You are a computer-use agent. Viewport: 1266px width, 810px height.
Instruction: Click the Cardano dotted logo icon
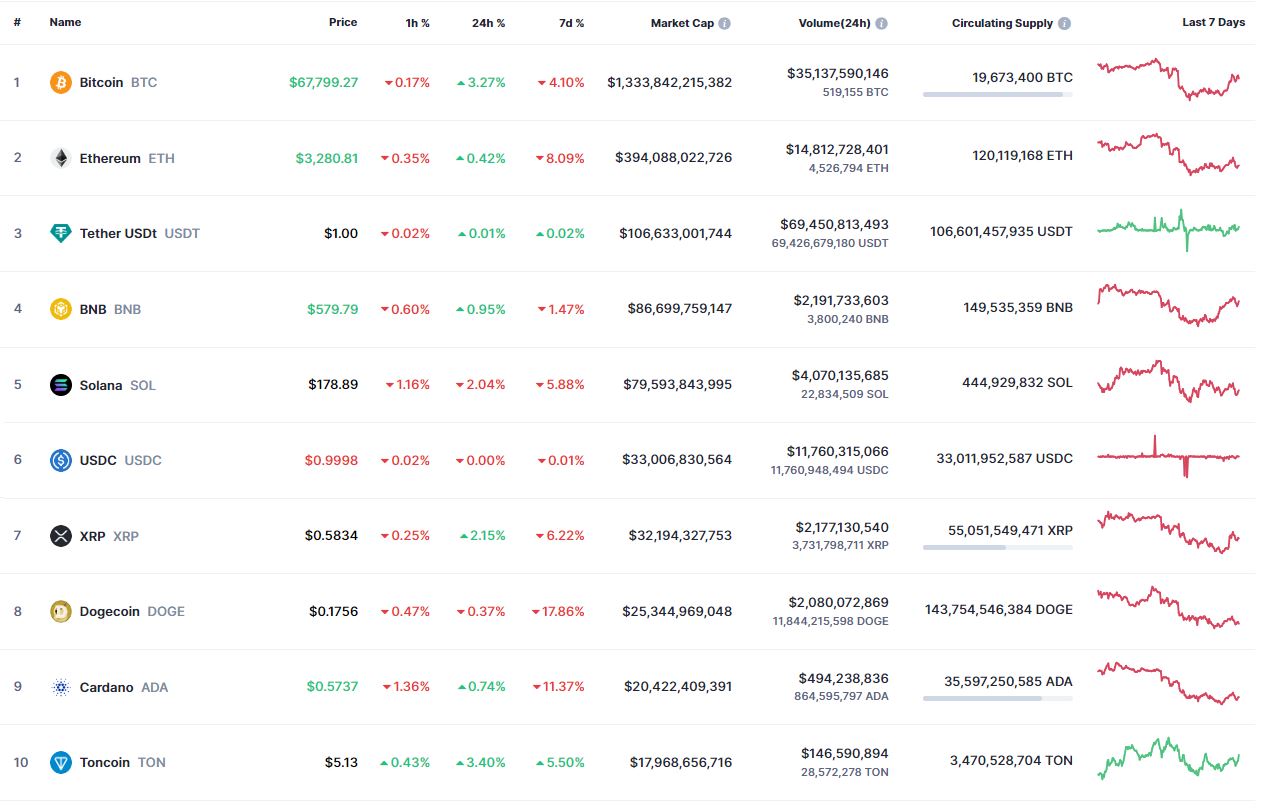click(61, 687)
